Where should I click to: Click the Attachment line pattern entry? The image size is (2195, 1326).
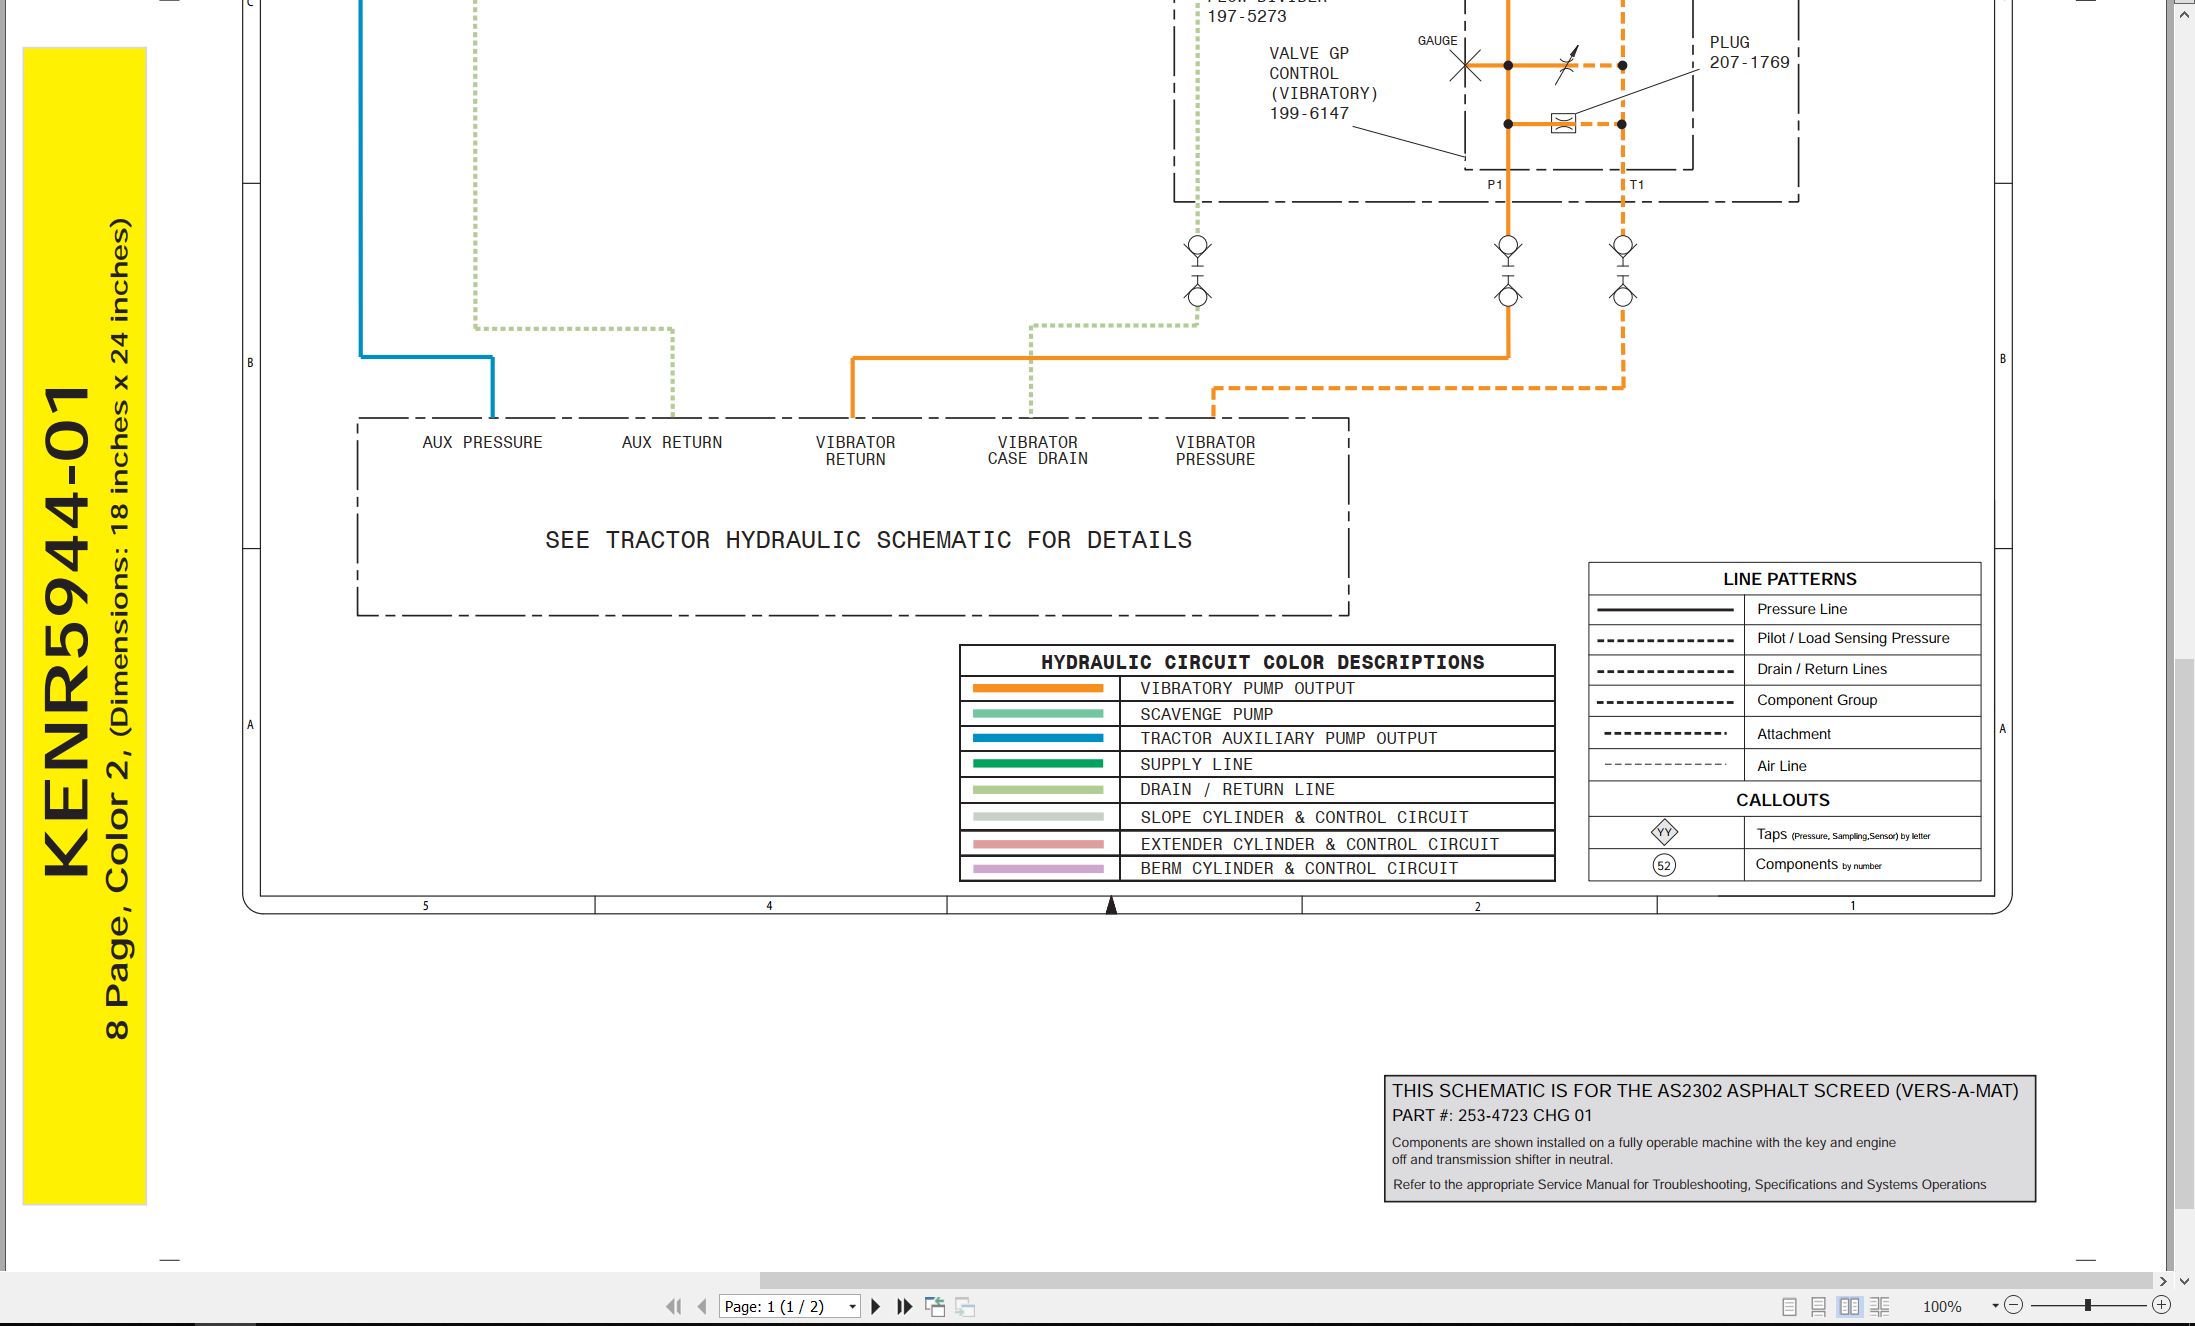tap(1793, 734)
